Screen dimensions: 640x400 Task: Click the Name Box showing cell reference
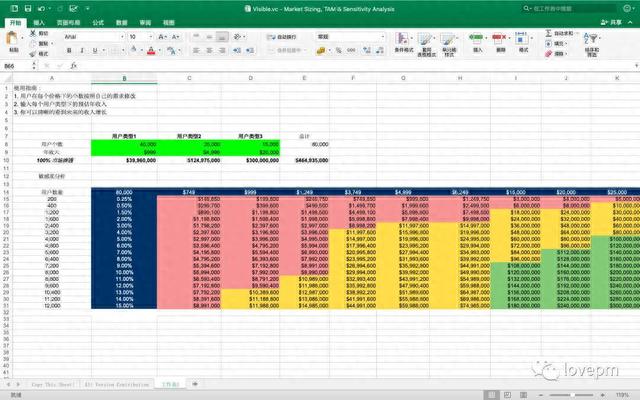(x=16, y=66)
